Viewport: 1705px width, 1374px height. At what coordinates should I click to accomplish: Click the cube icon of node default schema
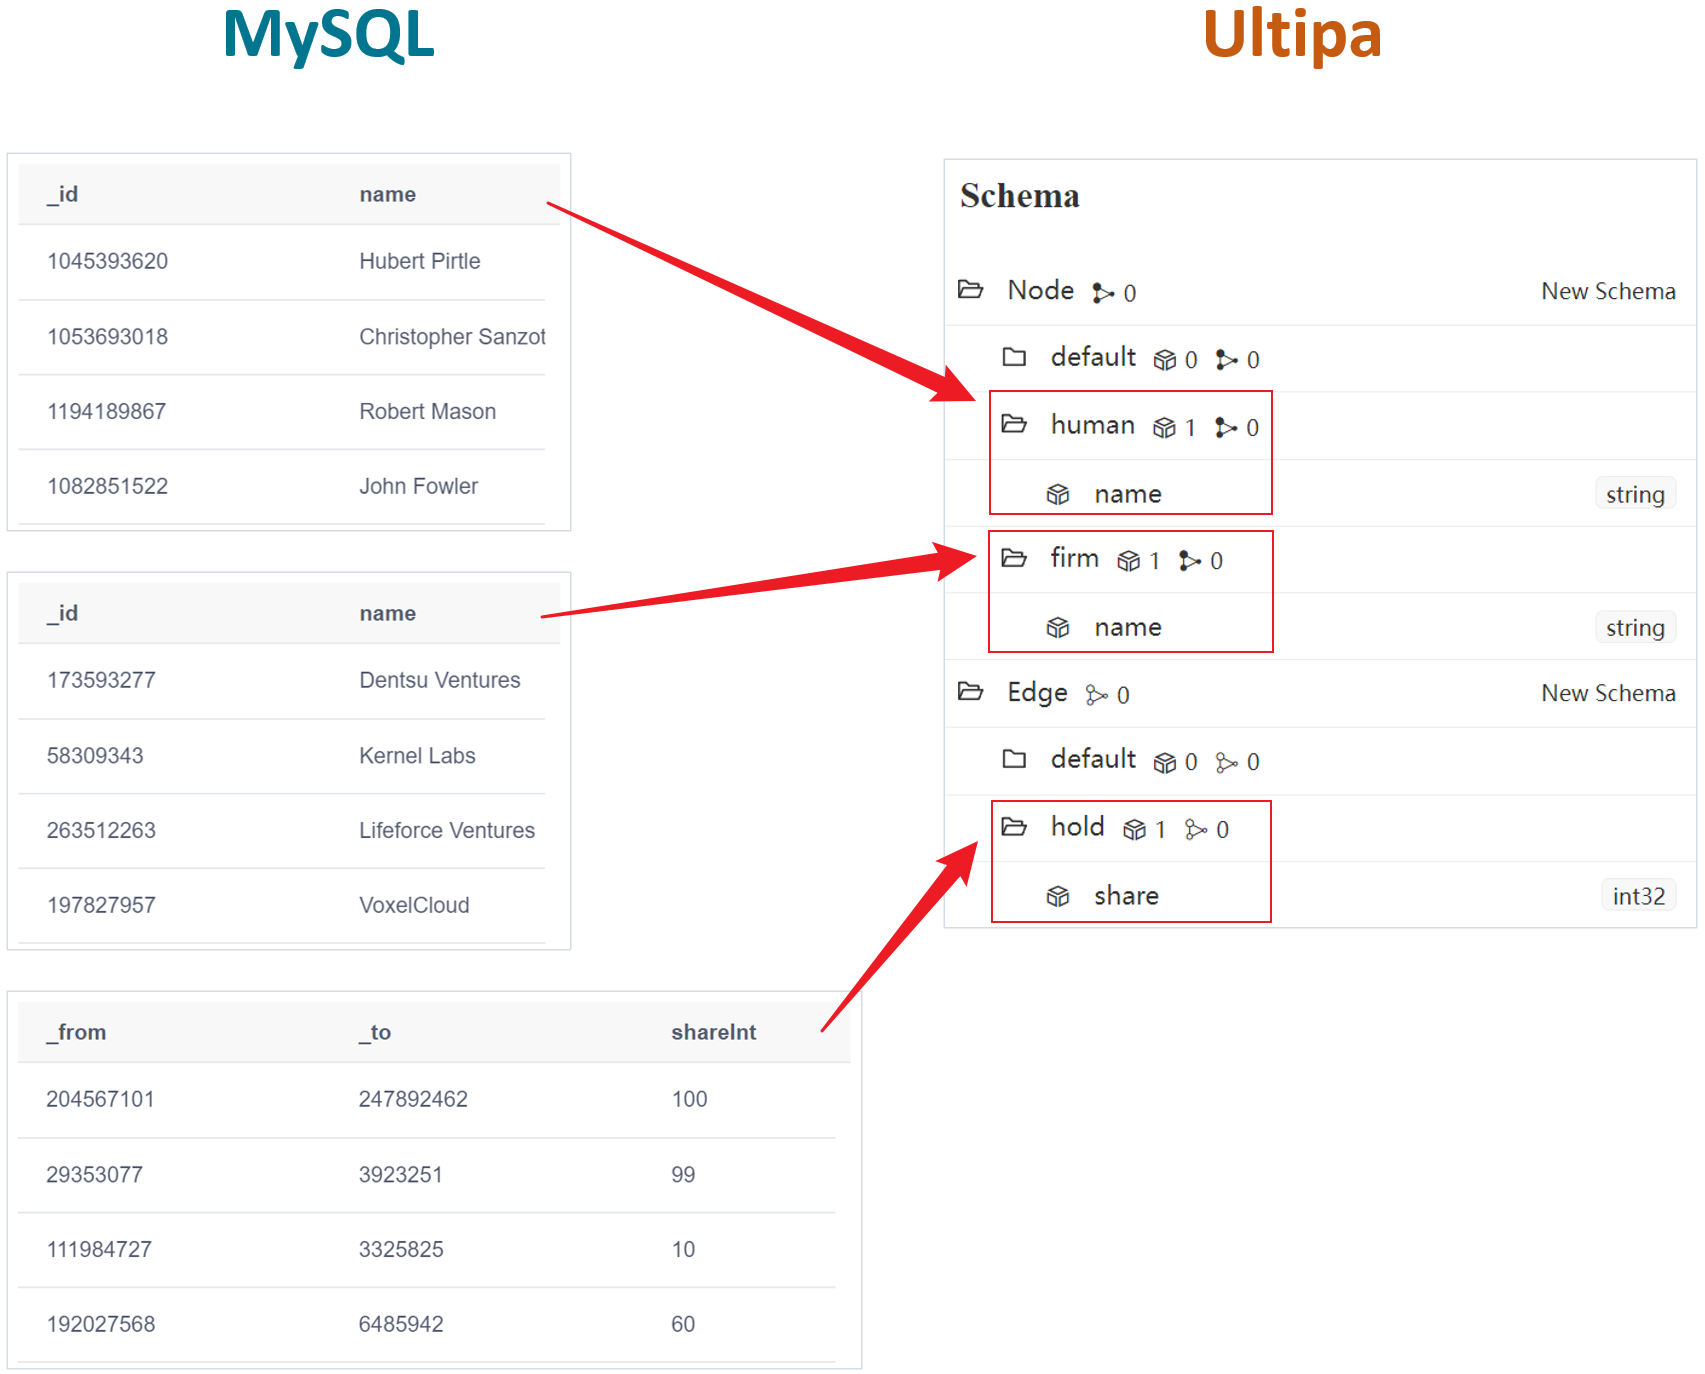pyautogui.click(x=1164, y=360)
